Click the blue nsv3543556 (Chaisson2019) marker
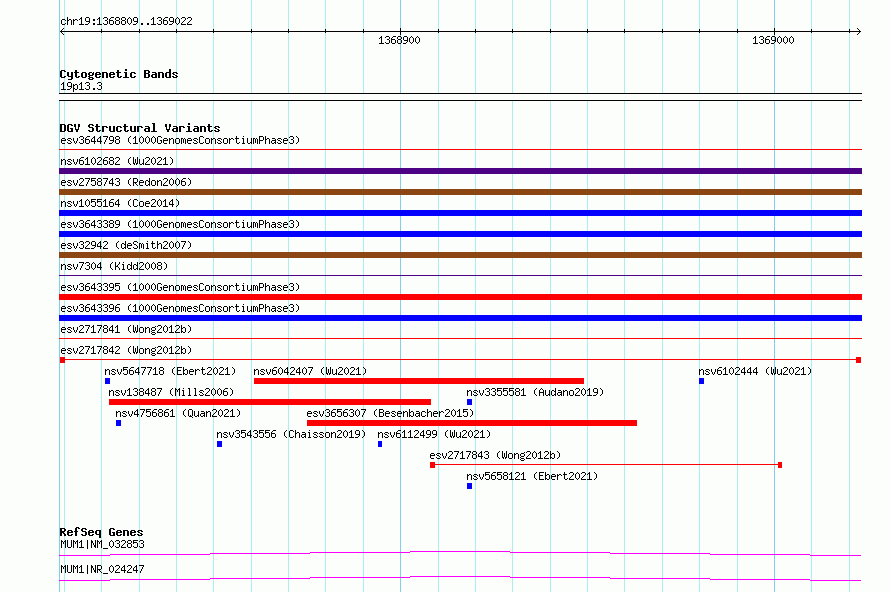The image size is (890, 592). click(220, 444)
